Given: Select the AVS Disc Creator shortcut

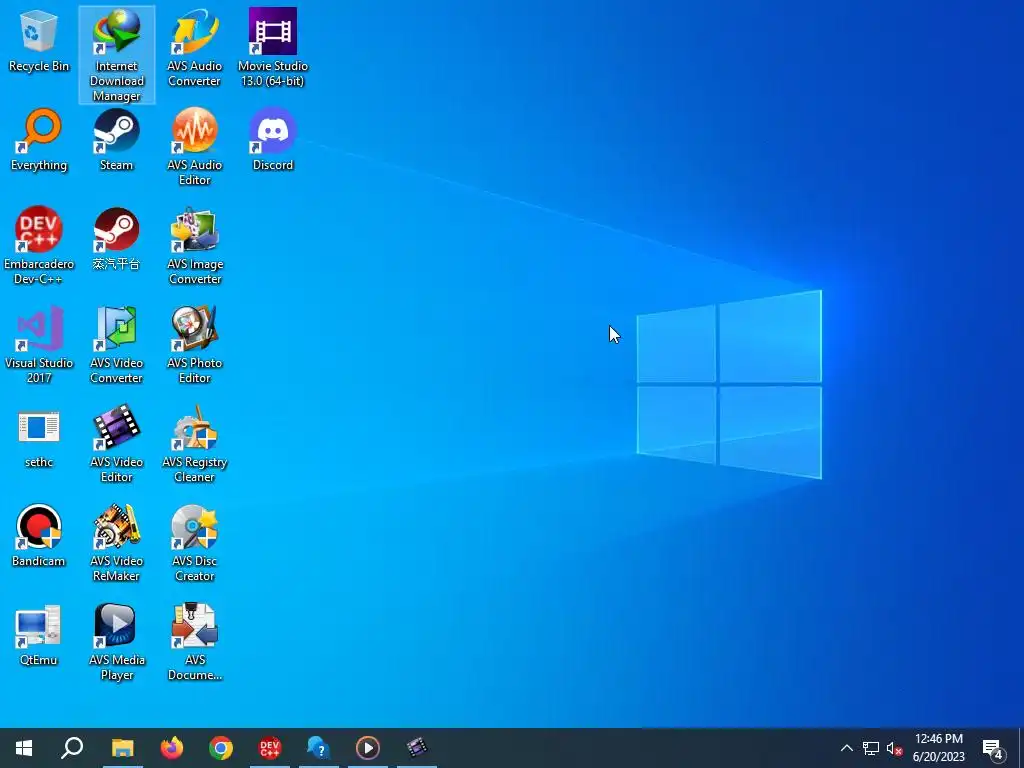Looking at the screenshot, I should click(x=195, y=543).
